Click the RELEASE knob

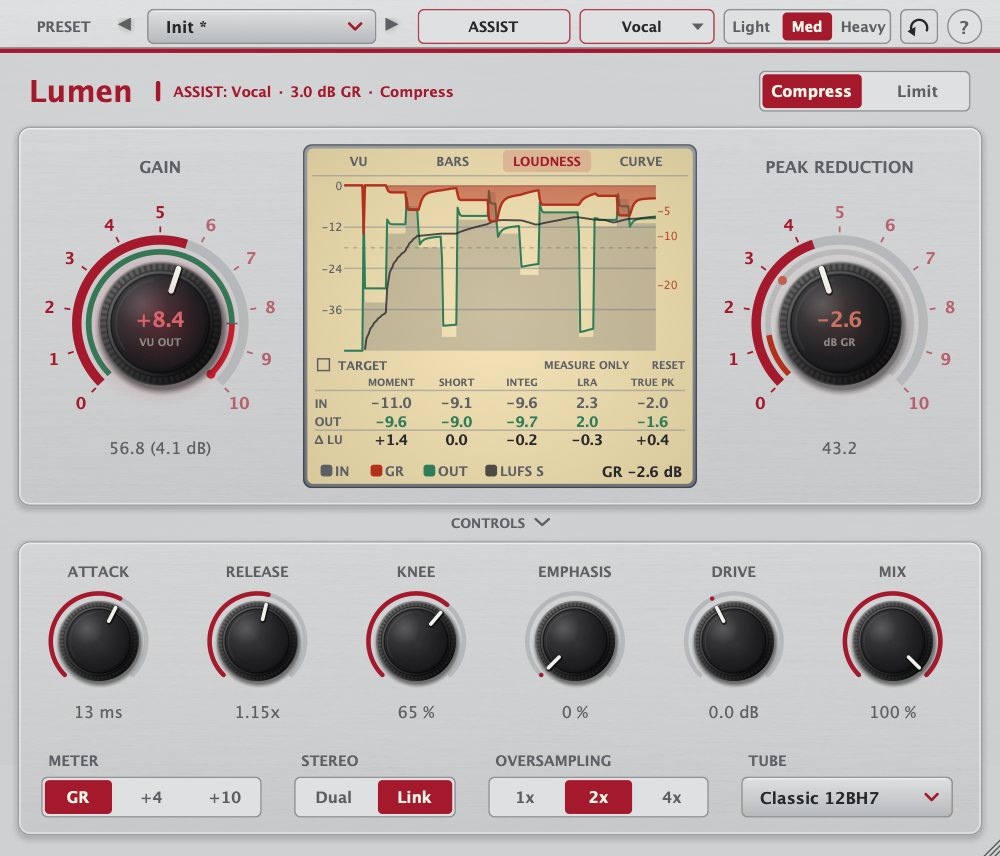tap(257, 640)
